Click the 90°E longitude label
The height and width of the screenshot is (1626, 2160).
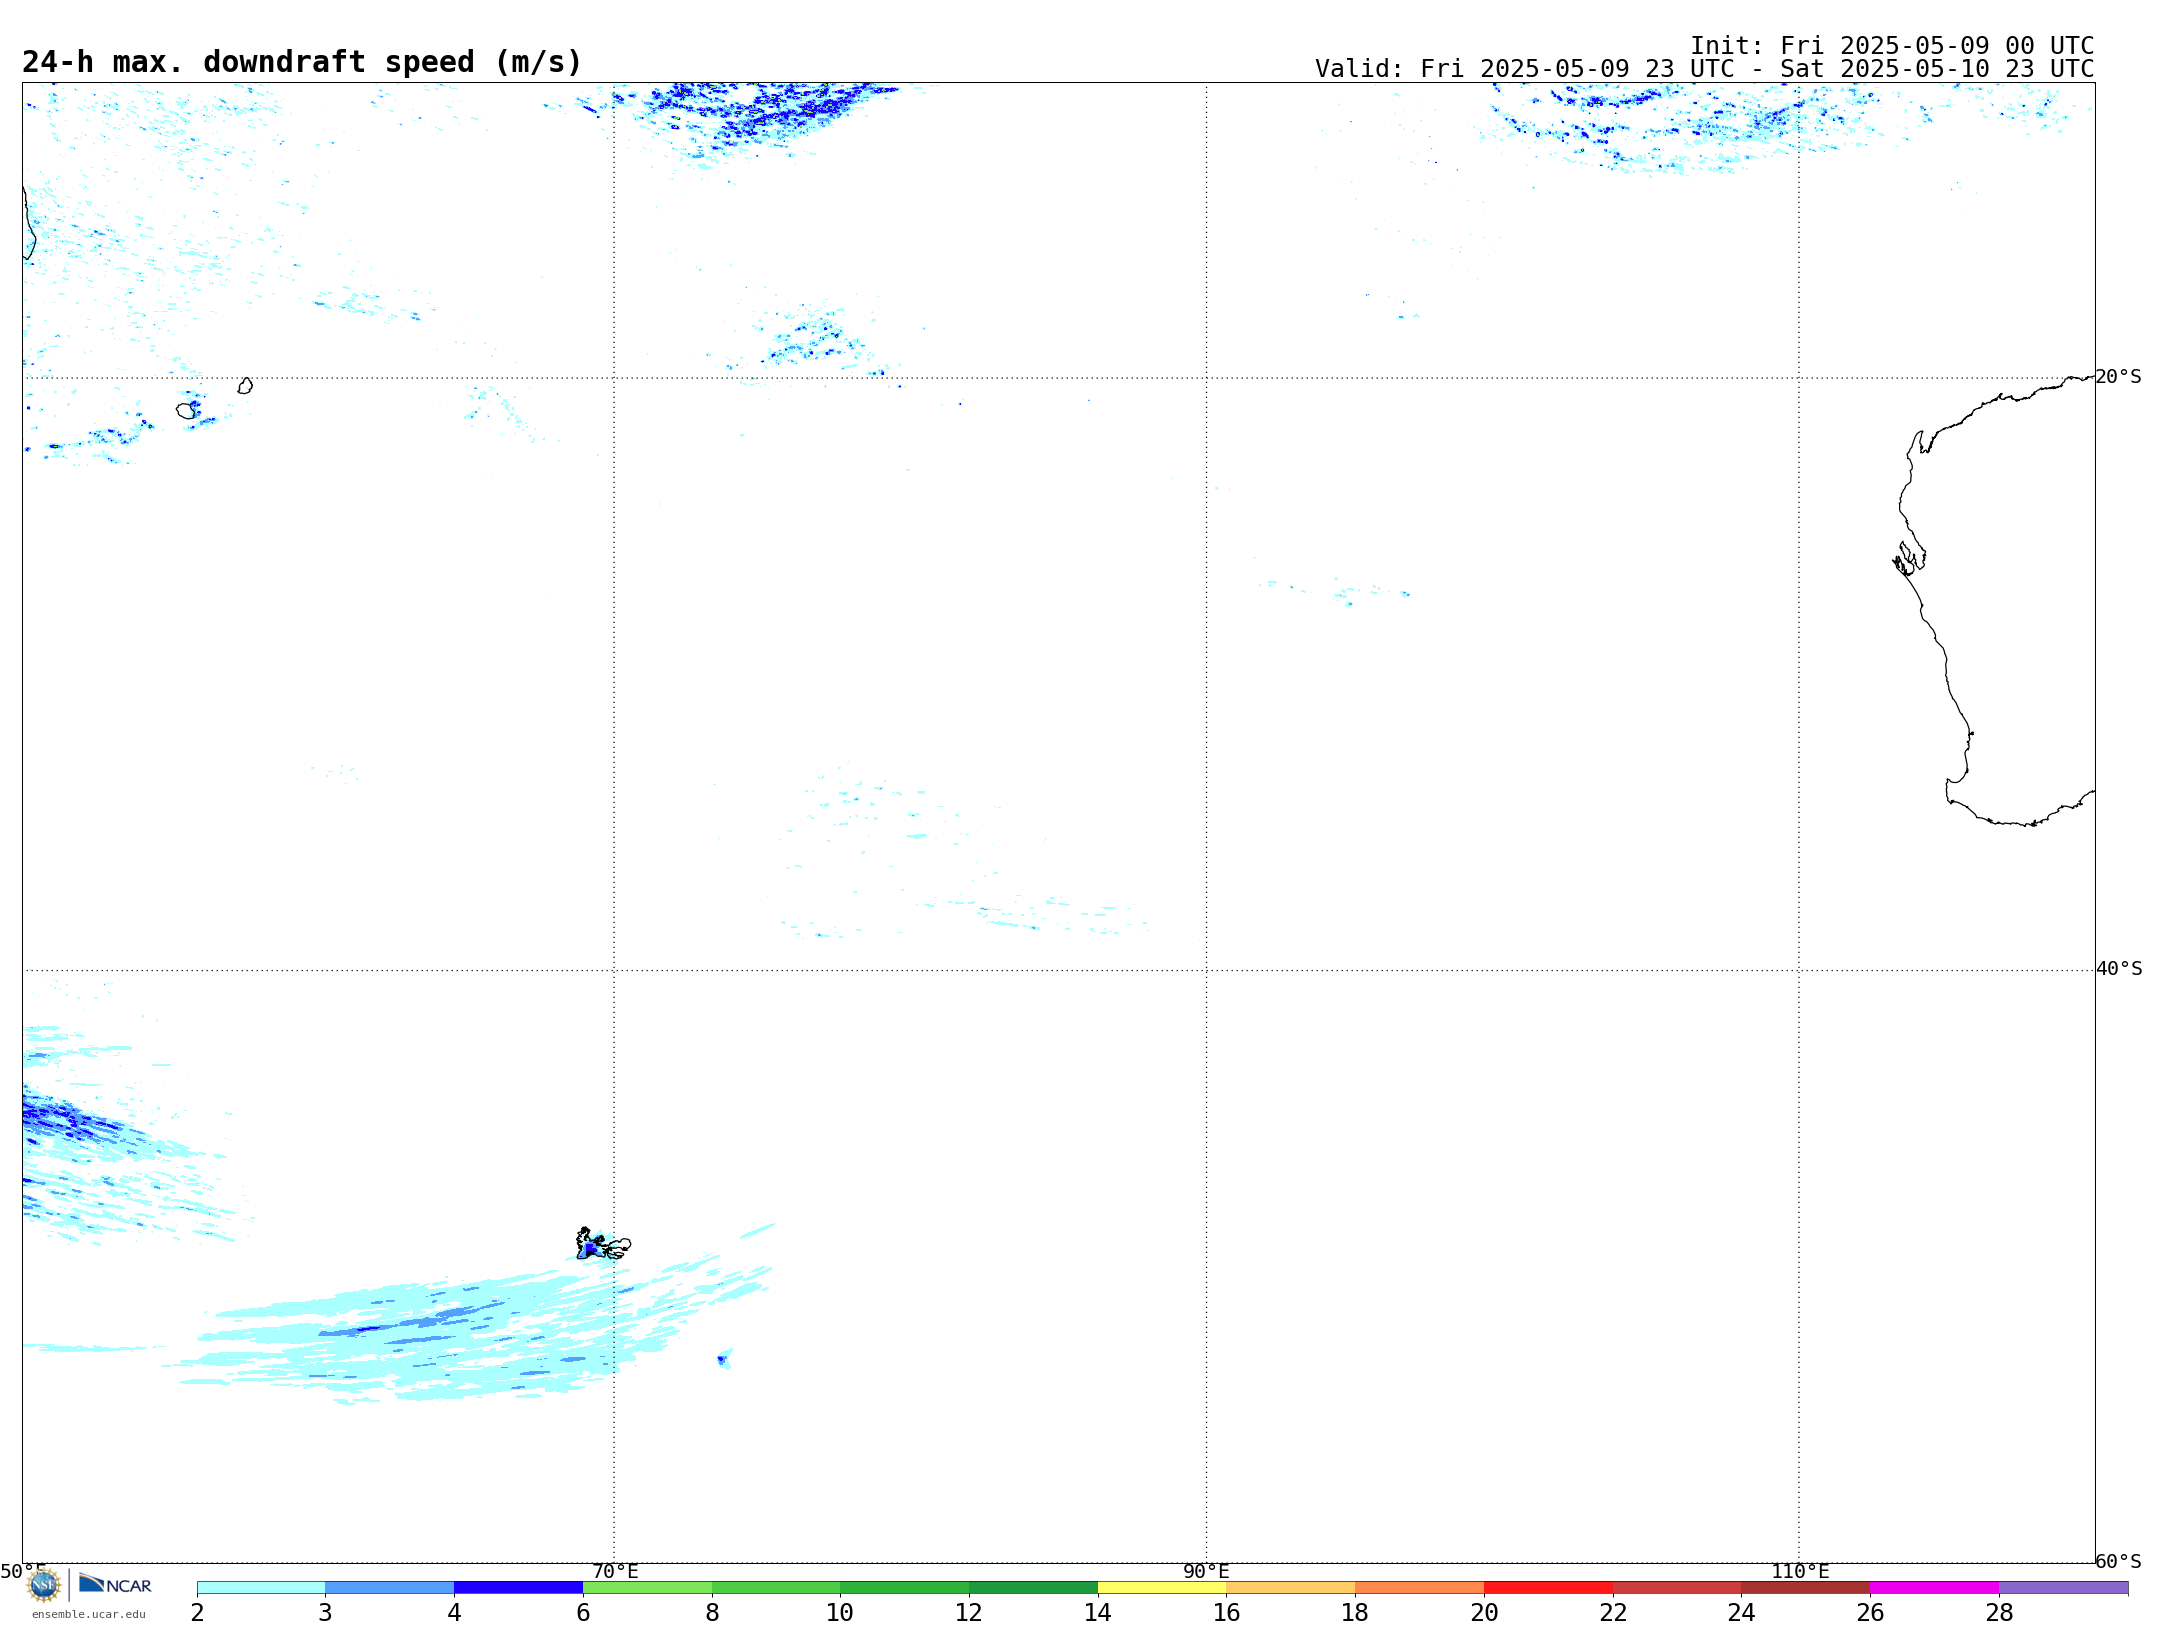click(1206, 1571)
